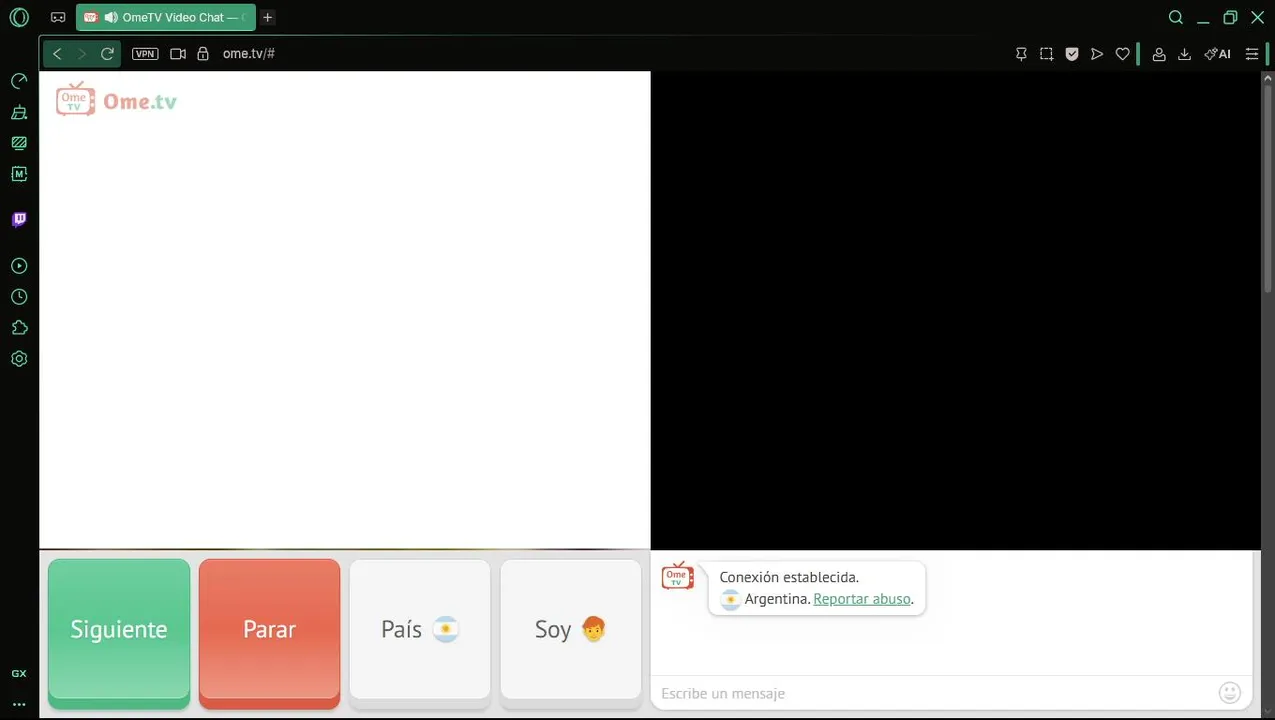Open GX Mods striped icon in sidebar
The image size is (1275, 720).
click(19, 143)
